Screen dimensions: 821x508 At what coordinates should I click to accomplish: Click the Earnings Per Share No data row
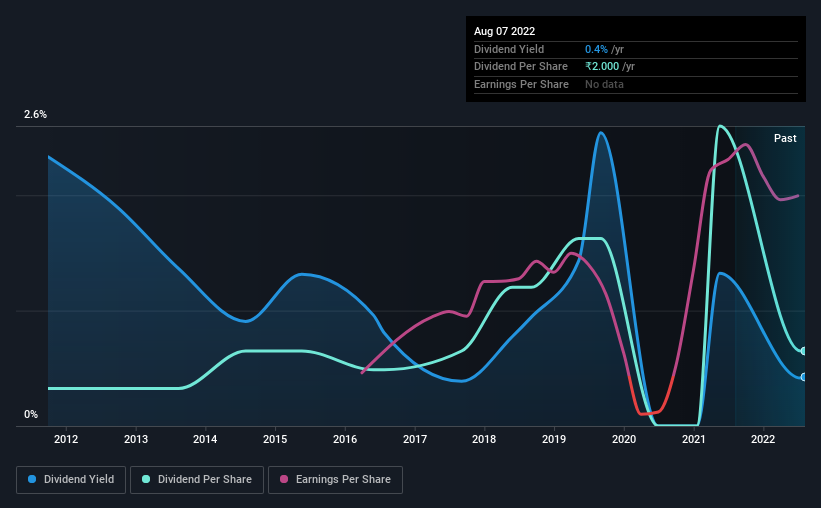636,84
